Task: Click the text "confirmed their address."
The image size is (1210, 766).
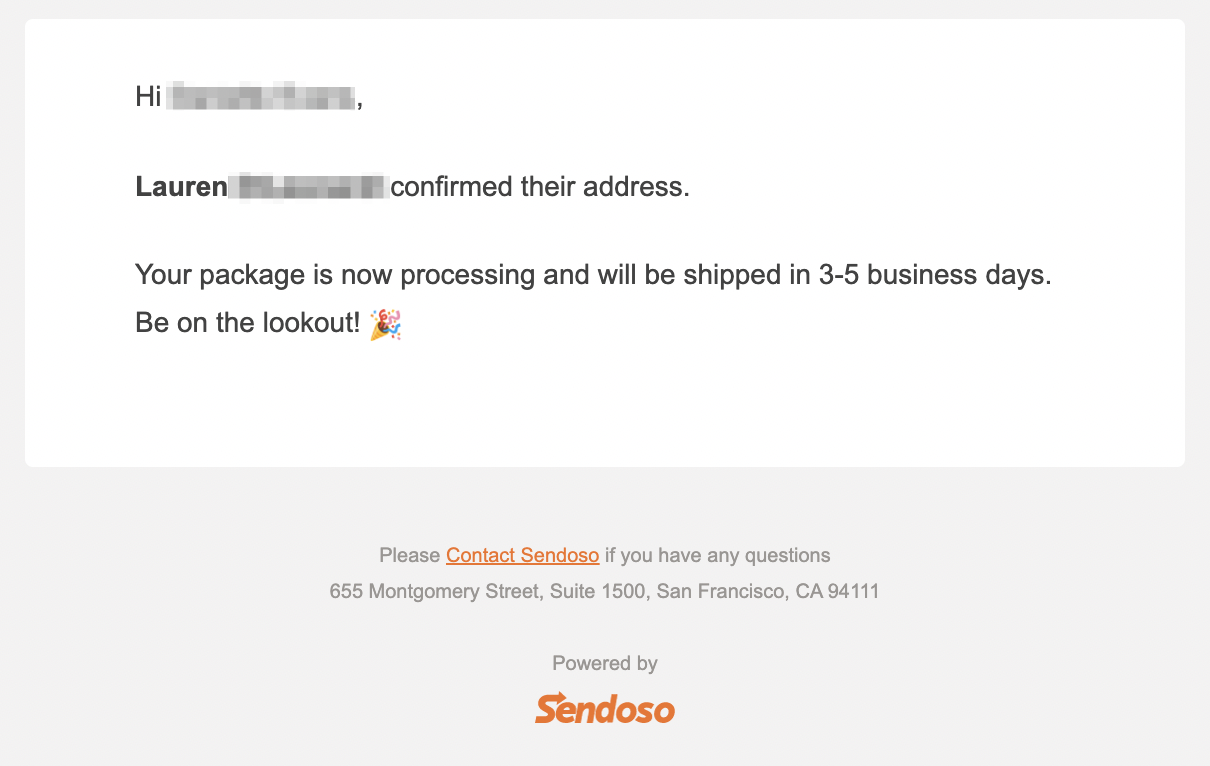Action: 540,187
